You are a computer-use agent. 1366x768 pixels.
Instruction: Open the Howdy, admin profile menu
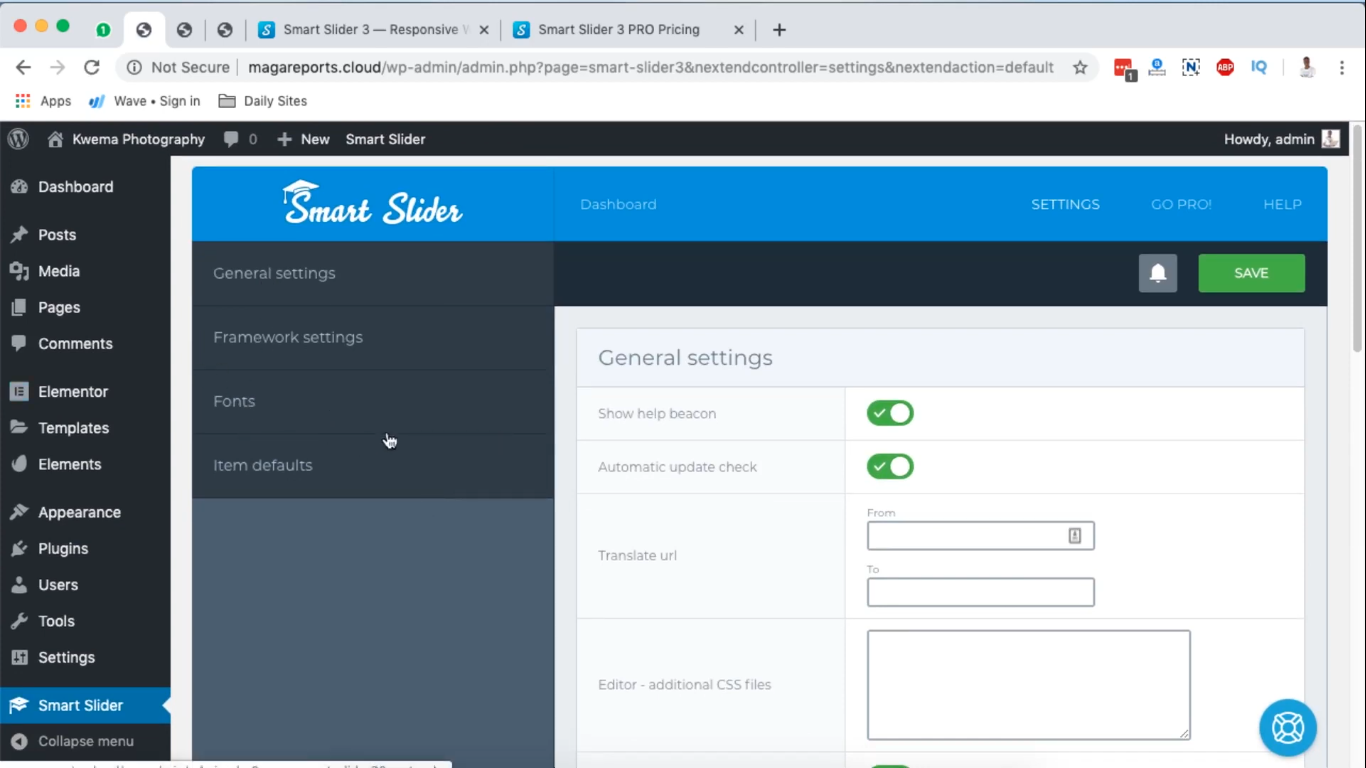tap(1281, 139)
